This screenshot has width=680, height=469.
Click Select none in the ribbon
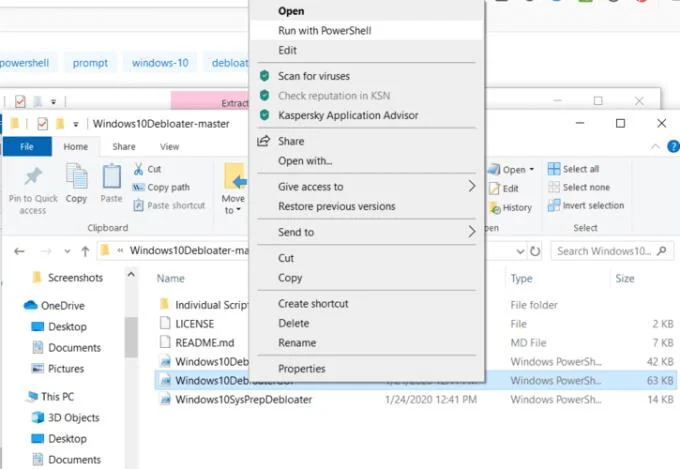coord(579,187)
